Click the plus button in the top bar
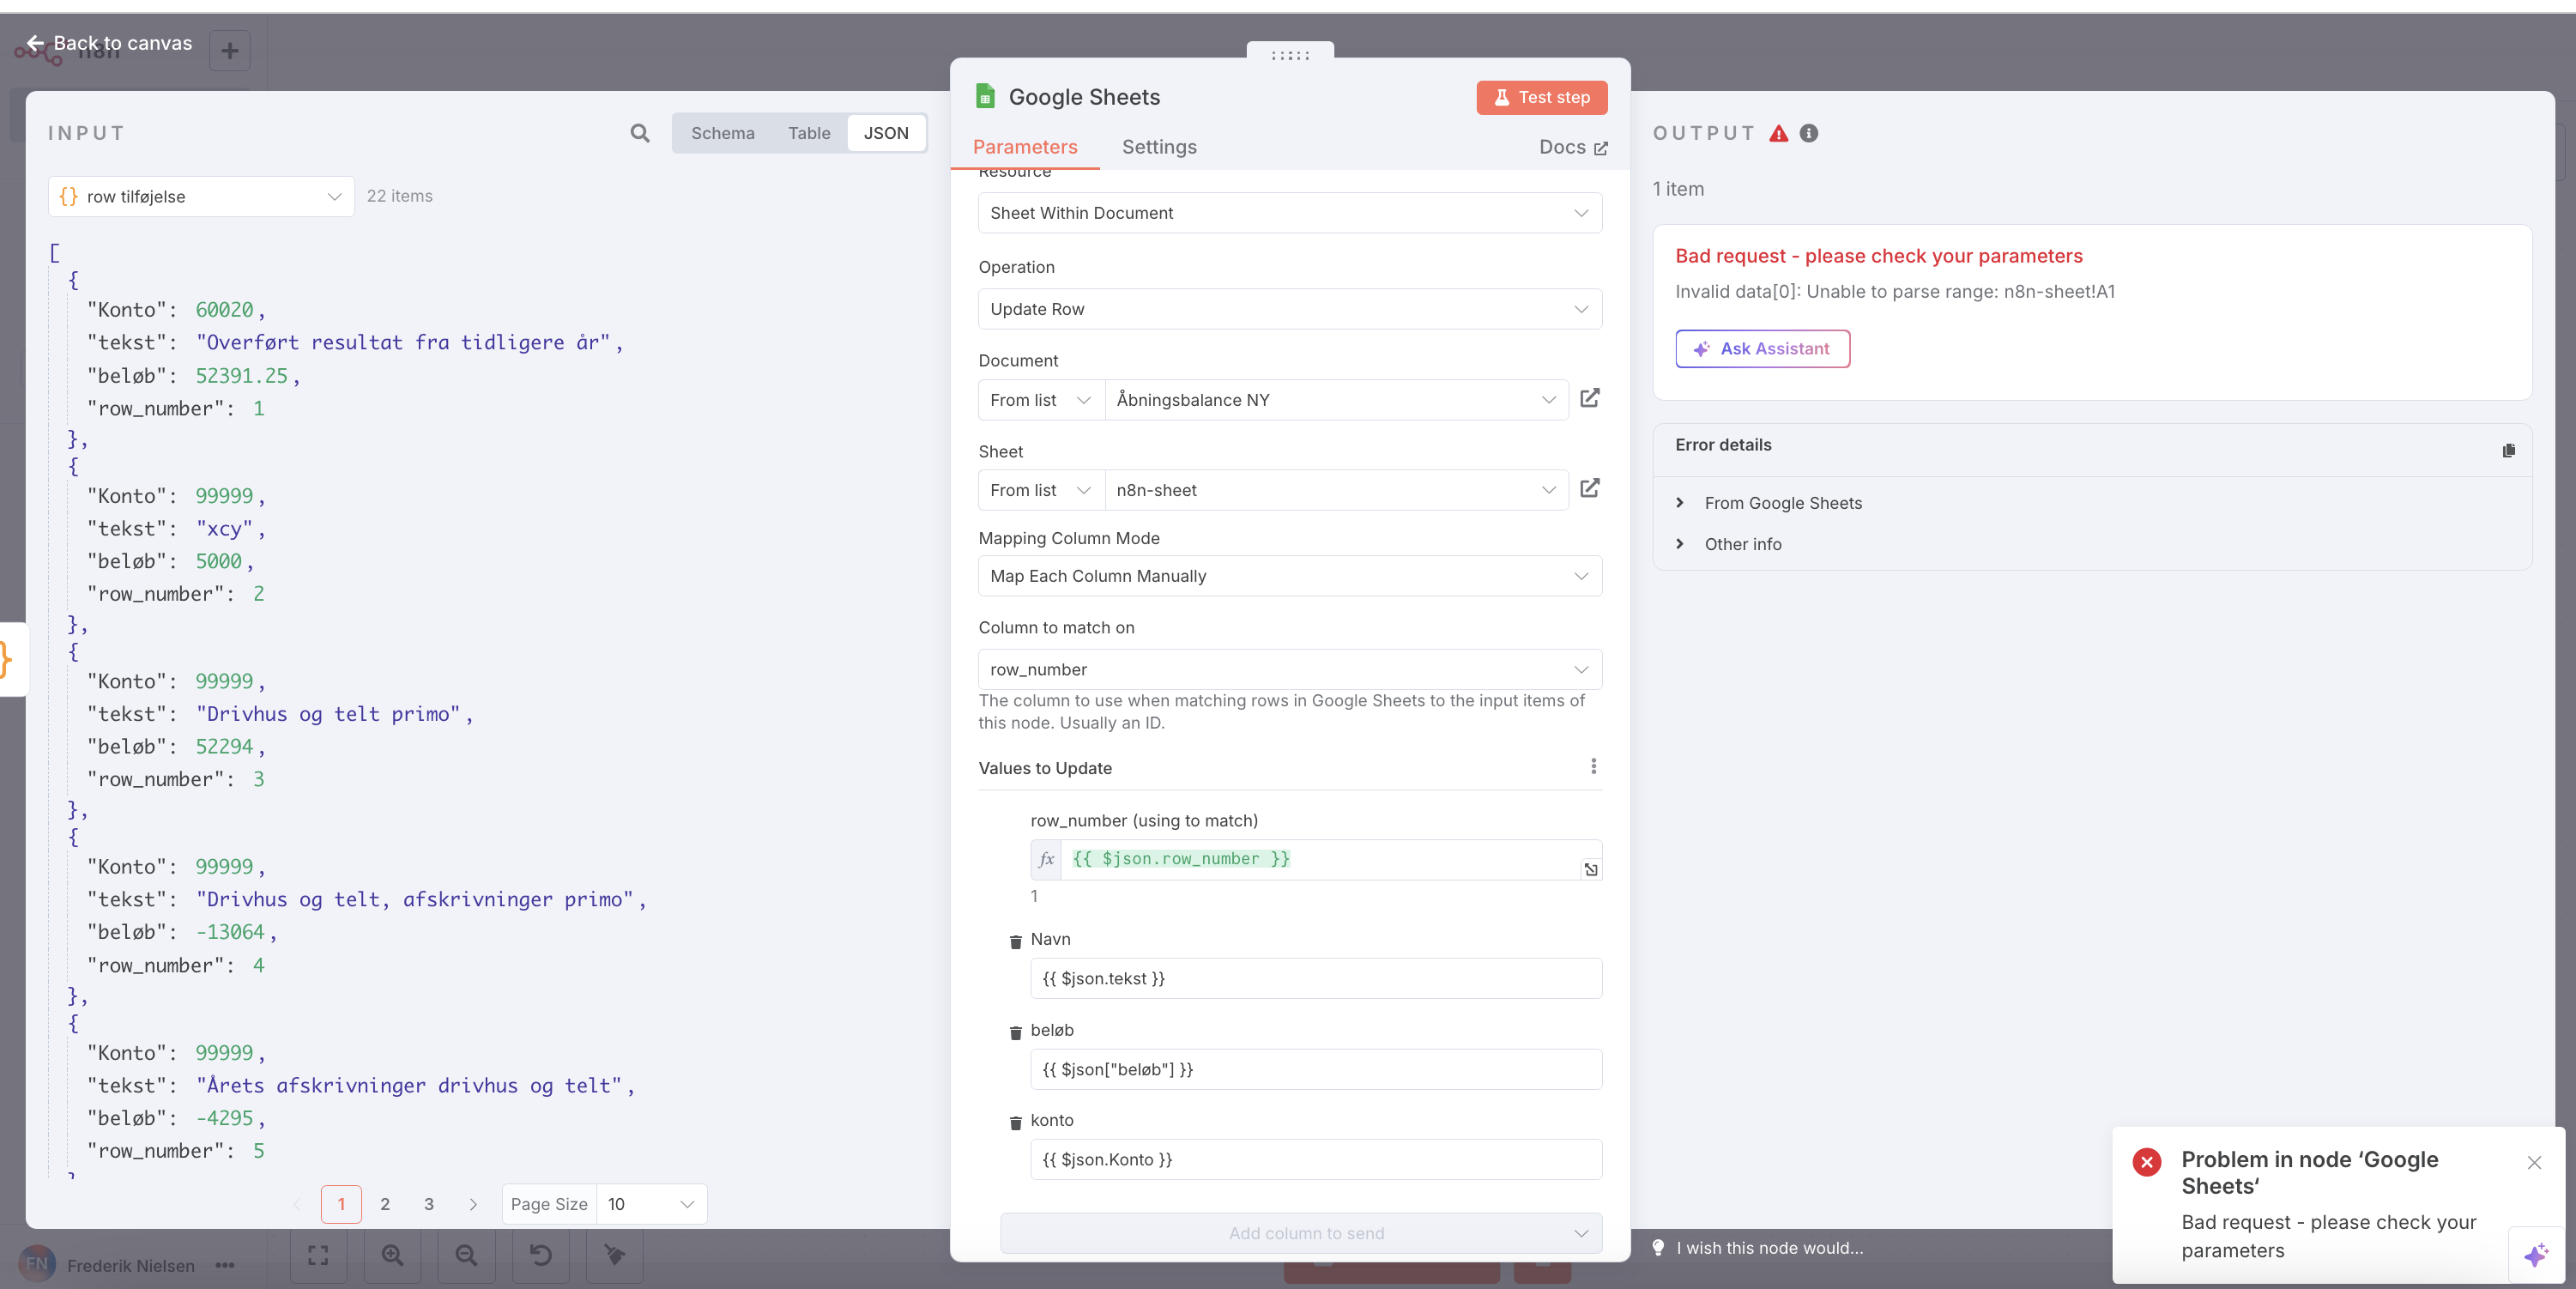Image resolution: width=2576 pixels, height=1289 pixels. click(x=230, y=50)
